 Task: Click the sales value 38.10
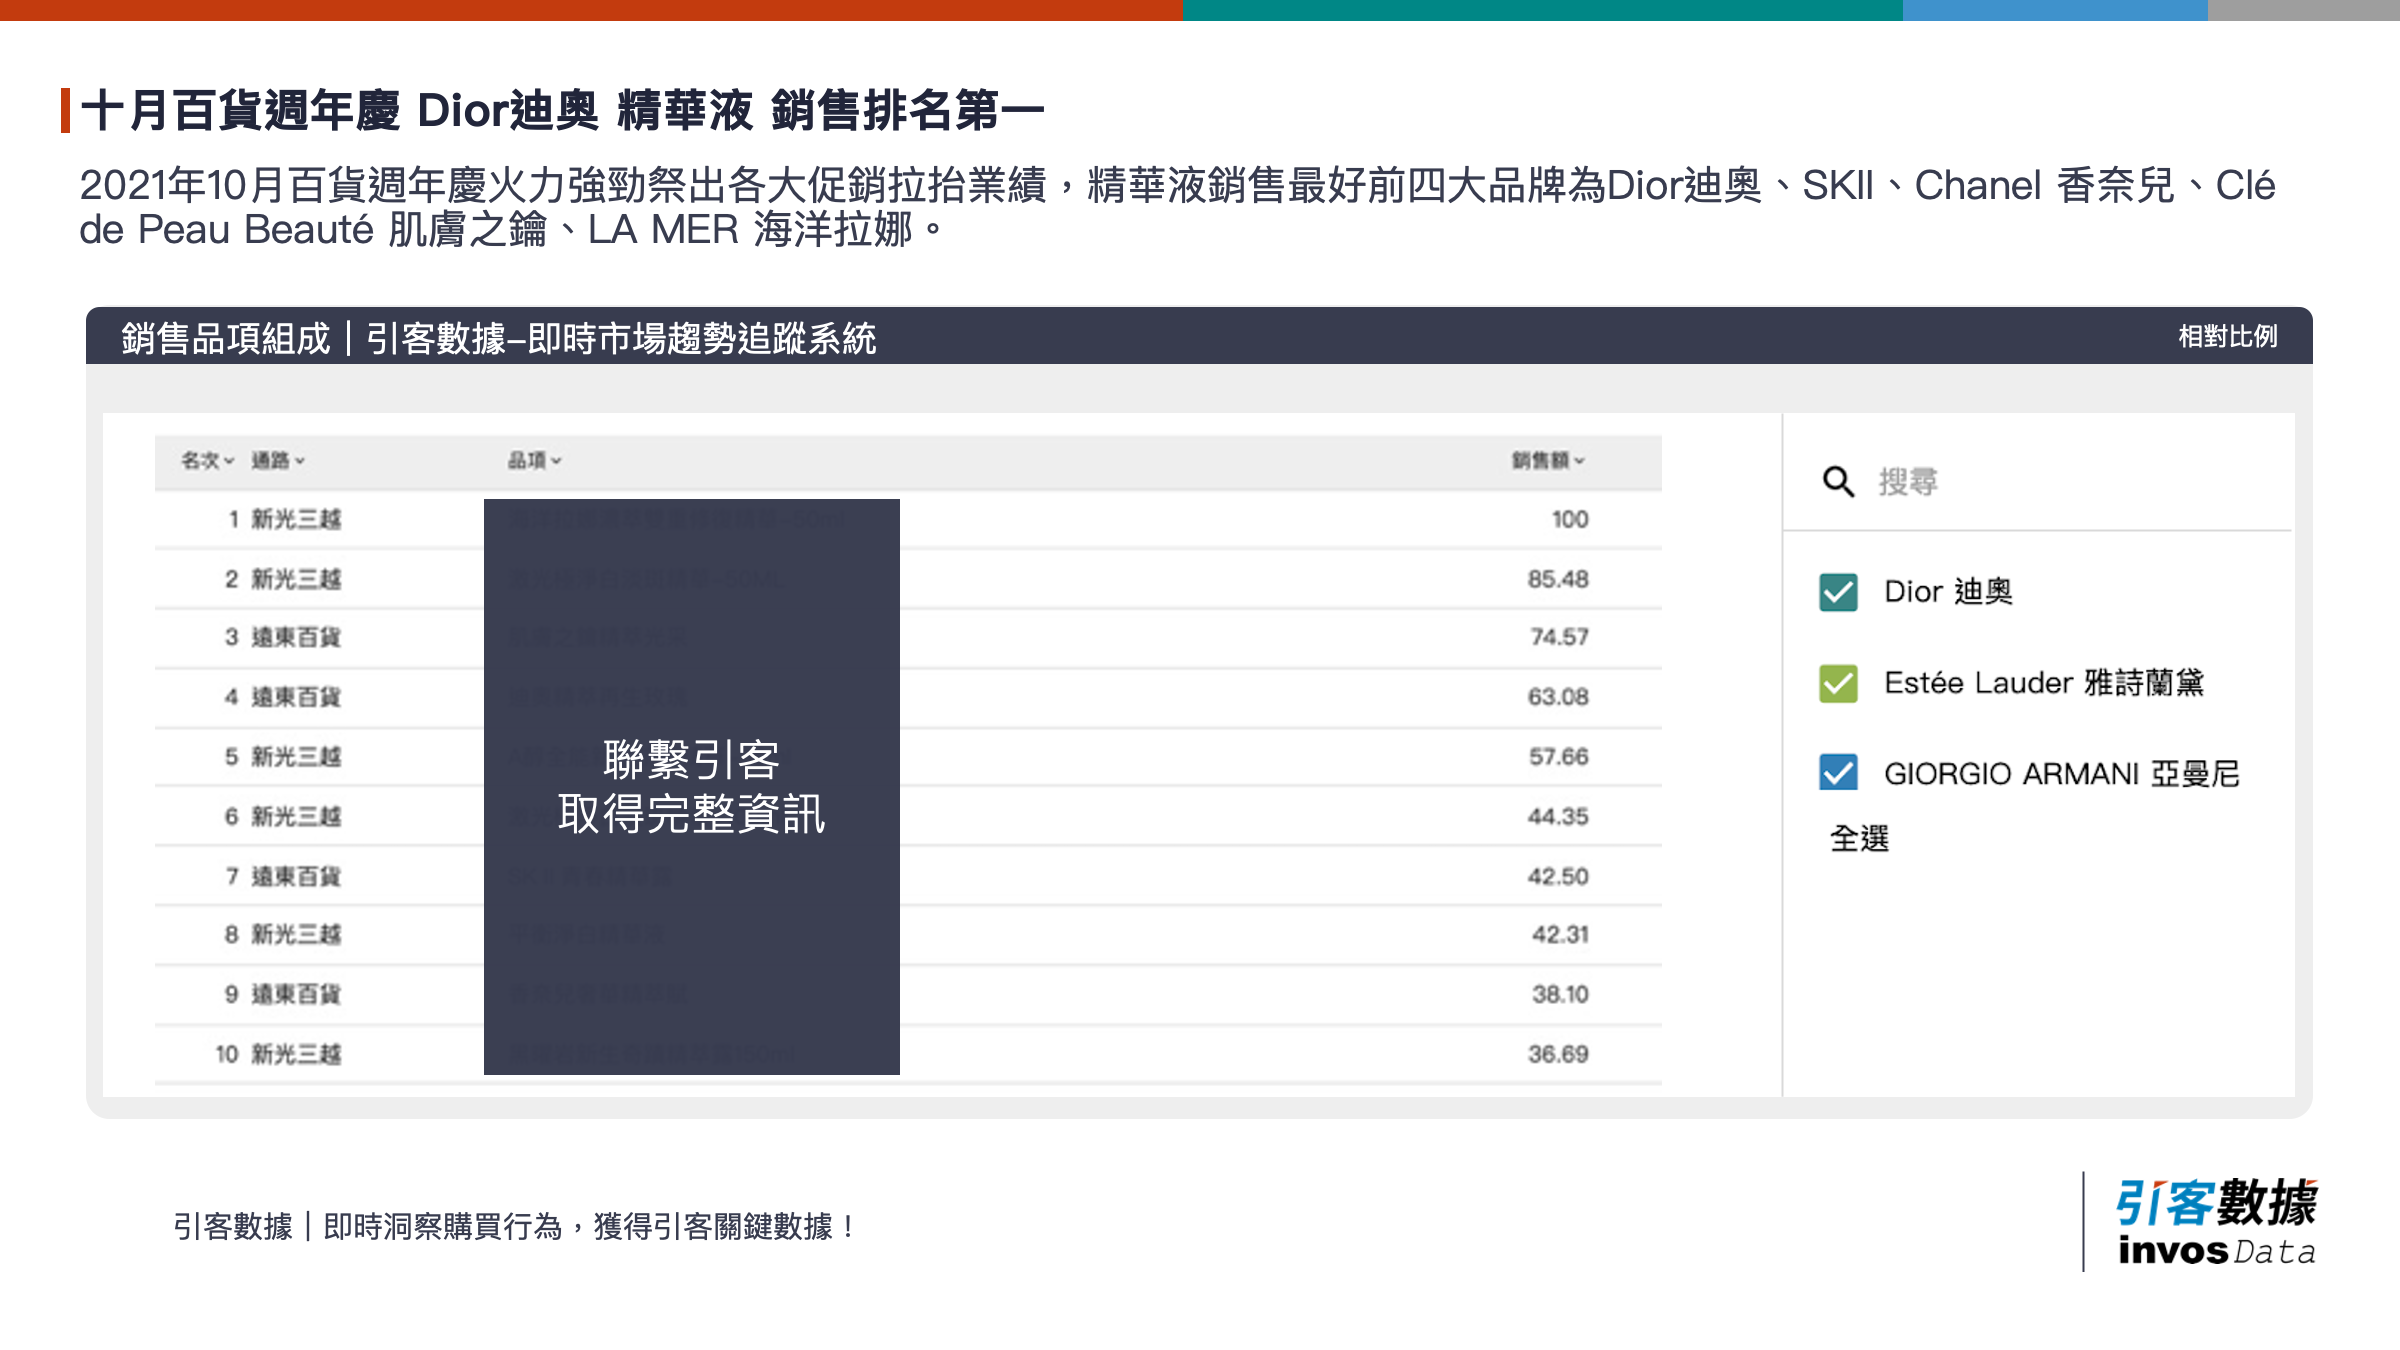tap(1560, 994)
